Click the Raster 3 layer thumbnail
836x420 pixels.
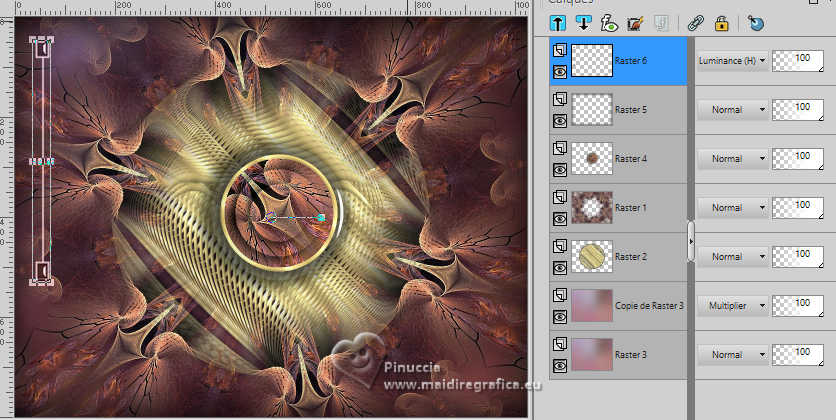coord(592,355)
